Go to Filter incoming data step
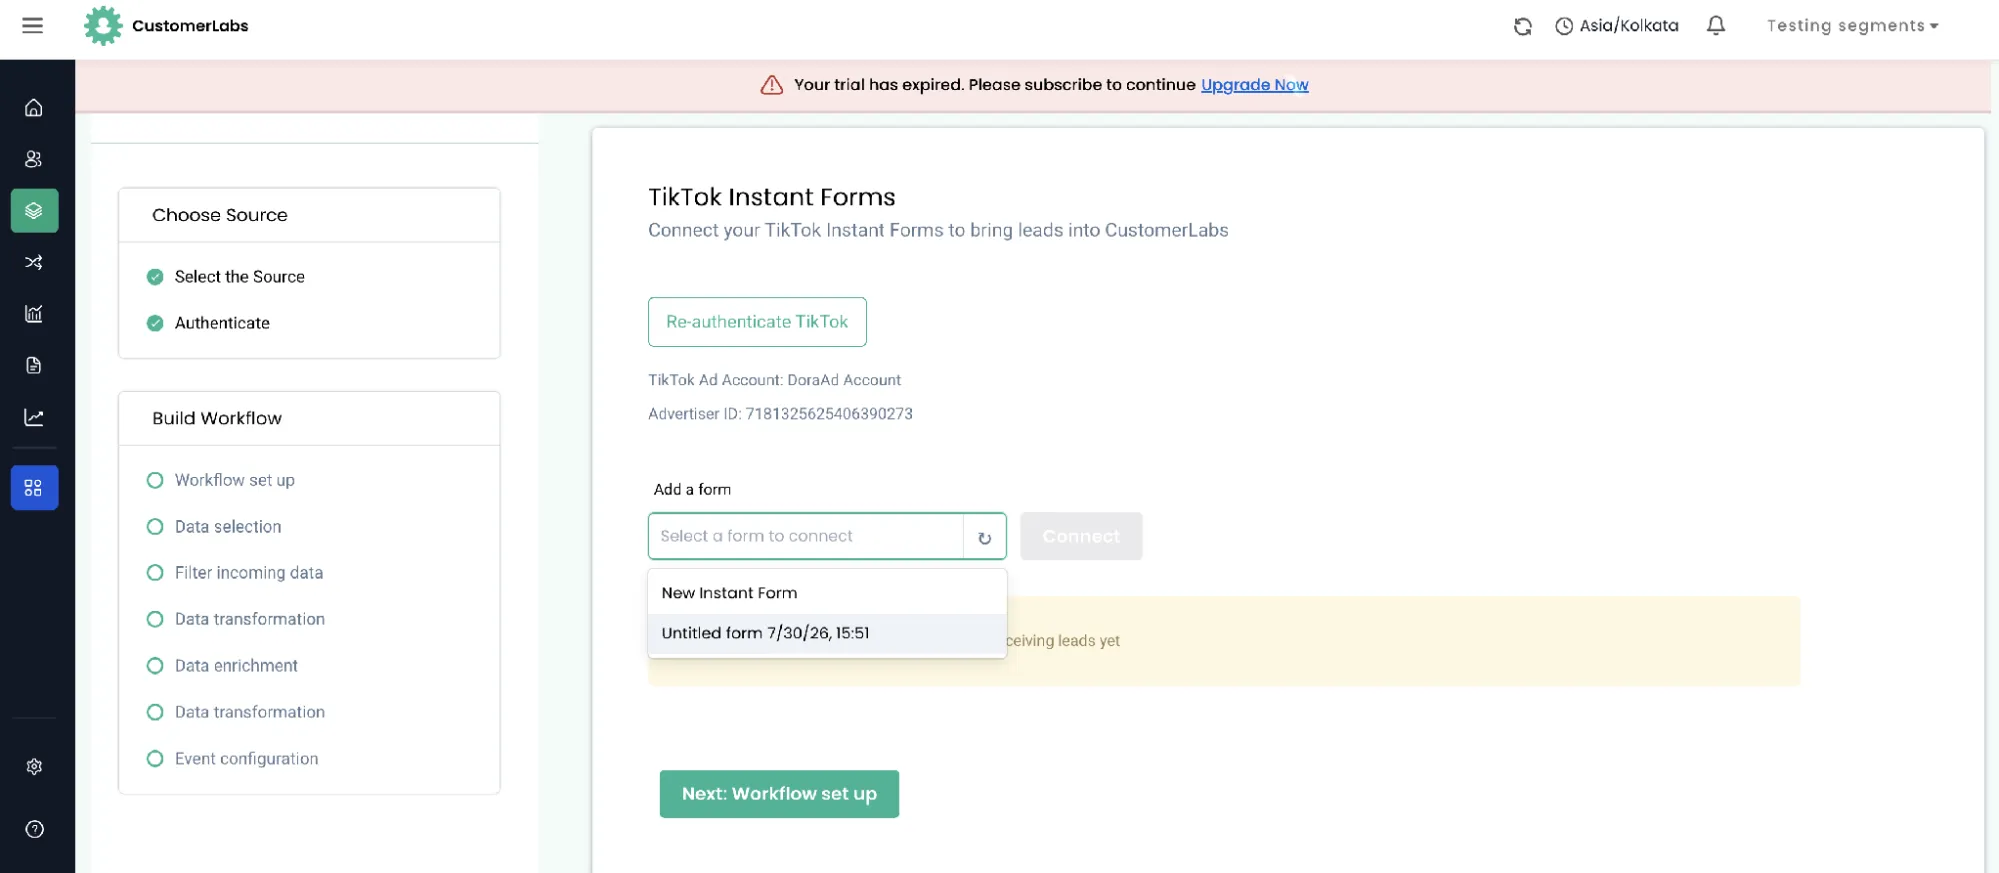This screenshot has height=873, width=1999. 235,573
